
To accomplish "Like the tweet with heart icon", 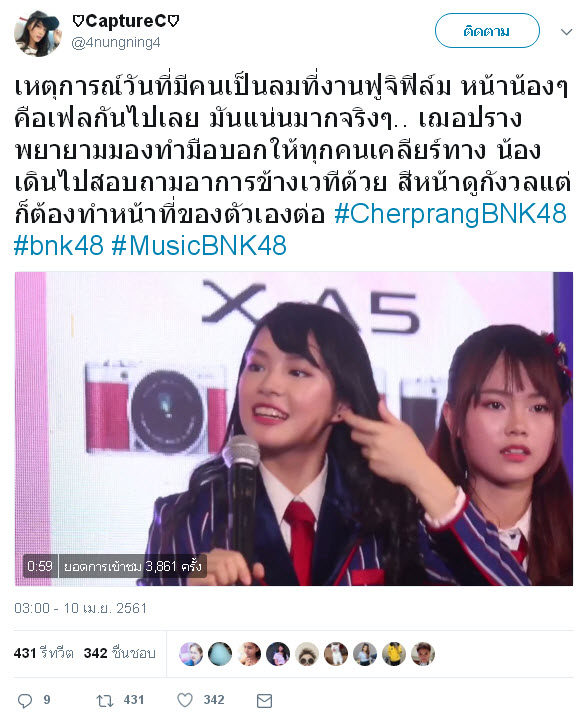I will (x=185, y=700).
